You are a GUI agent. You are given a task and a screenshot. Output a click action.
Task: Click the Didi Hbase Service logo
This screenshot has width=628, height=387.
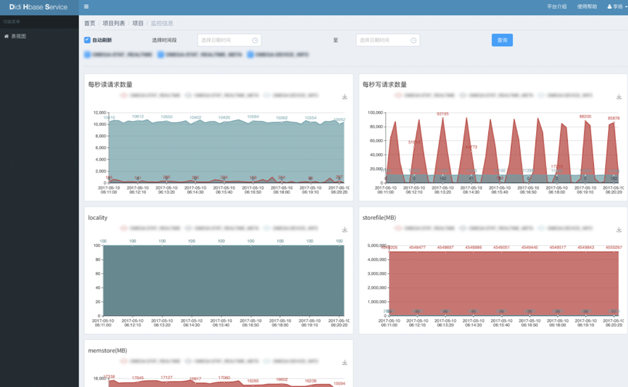tap(38, 7)
